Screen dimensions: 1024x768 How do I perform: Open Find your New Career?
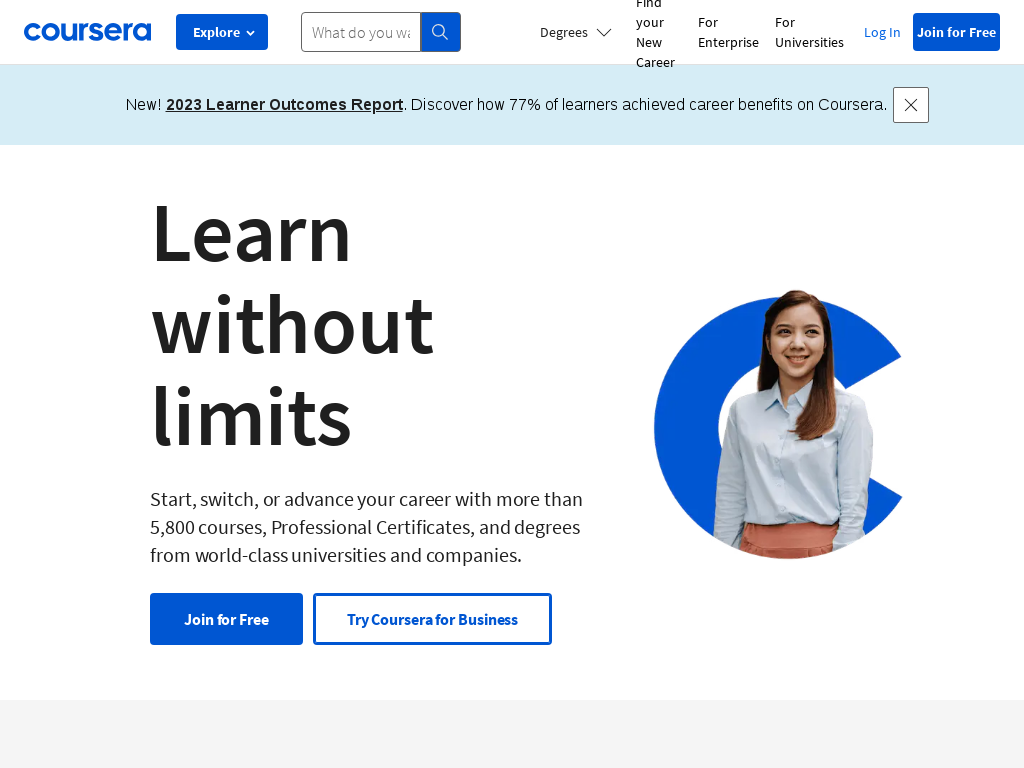655,33
